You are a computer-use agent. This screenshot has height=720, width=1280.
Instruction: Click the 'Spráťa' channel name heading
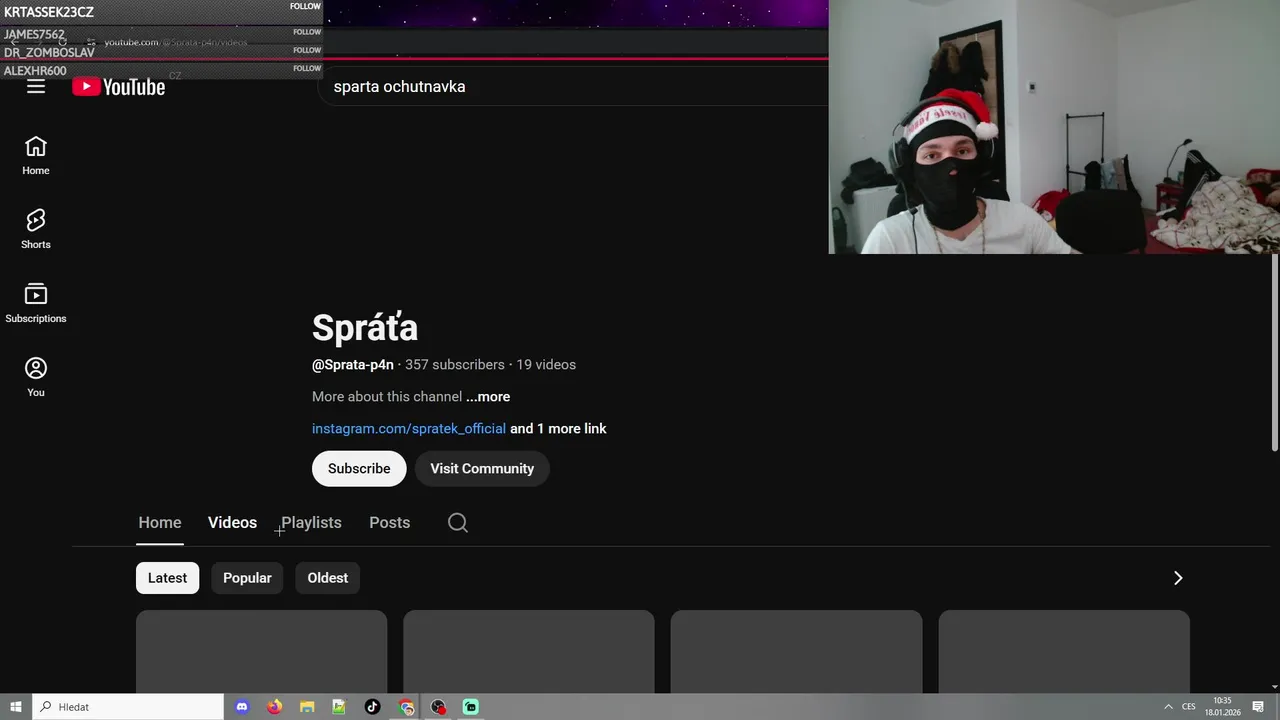[365, 327]
